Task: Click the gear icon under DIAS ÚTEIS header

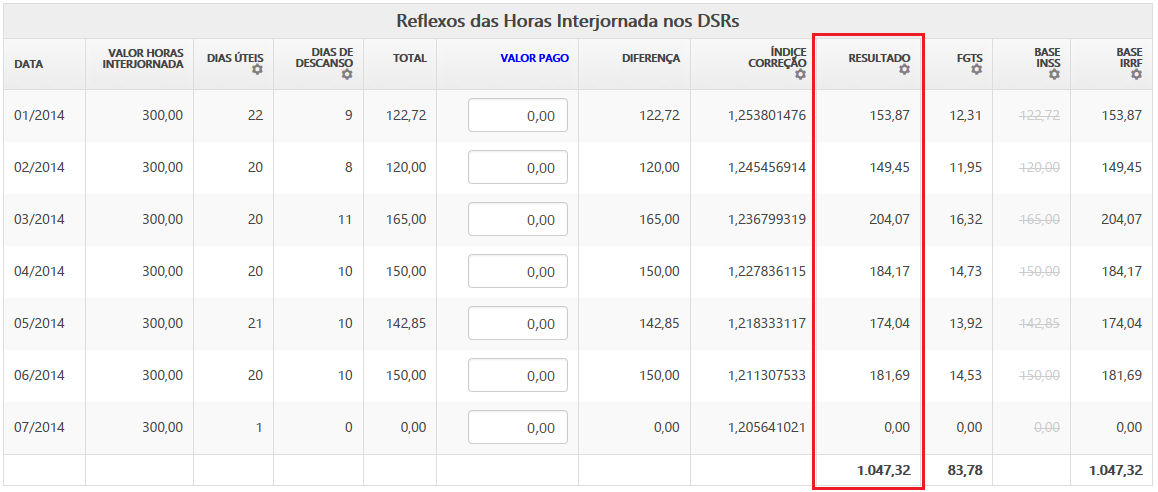Action: click(x=257, y=70)
